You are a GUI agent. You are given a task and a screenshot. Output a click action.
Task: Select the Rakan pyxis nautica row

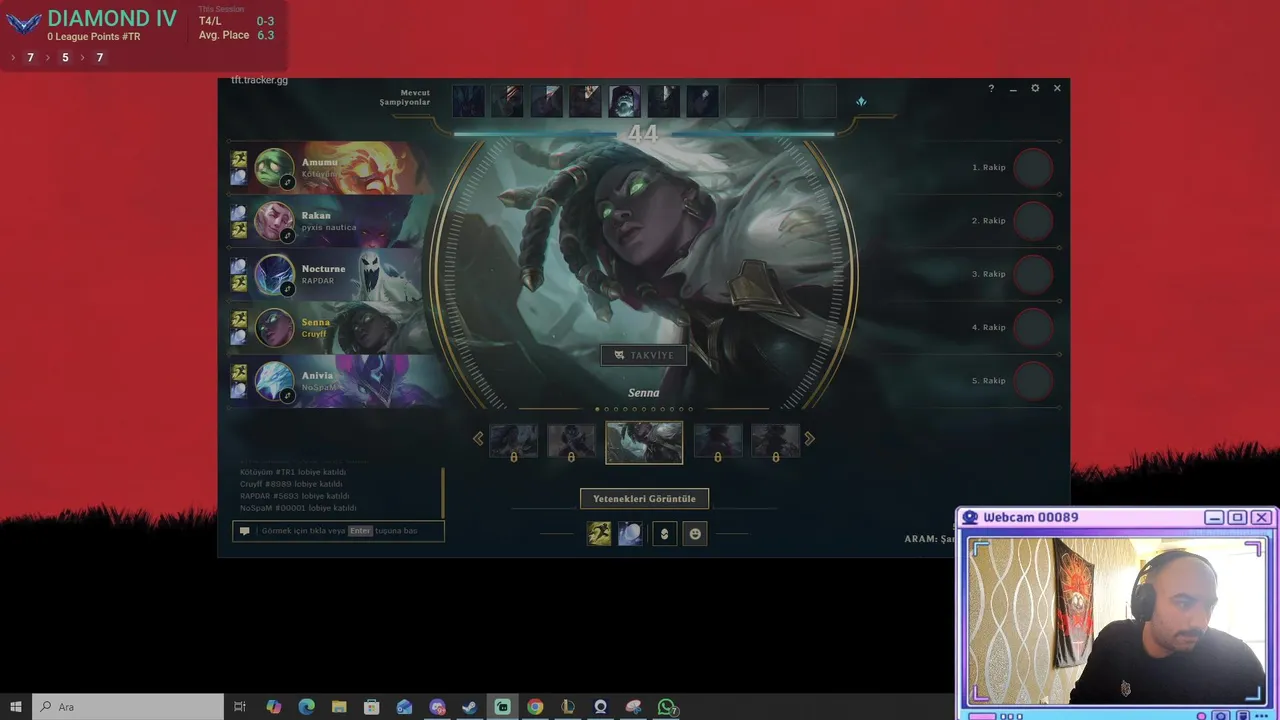(x=331, y=221)
